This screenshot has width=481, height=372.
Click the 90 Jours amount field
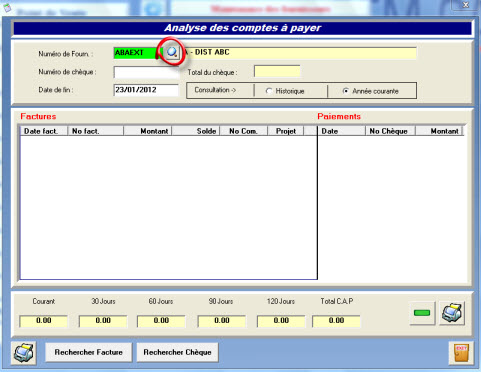coord(222,321)
